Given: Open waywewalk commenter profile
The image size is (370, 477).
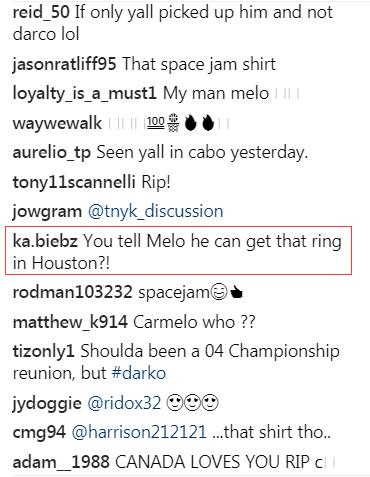Looking at the screenshot, I should 57,123.
